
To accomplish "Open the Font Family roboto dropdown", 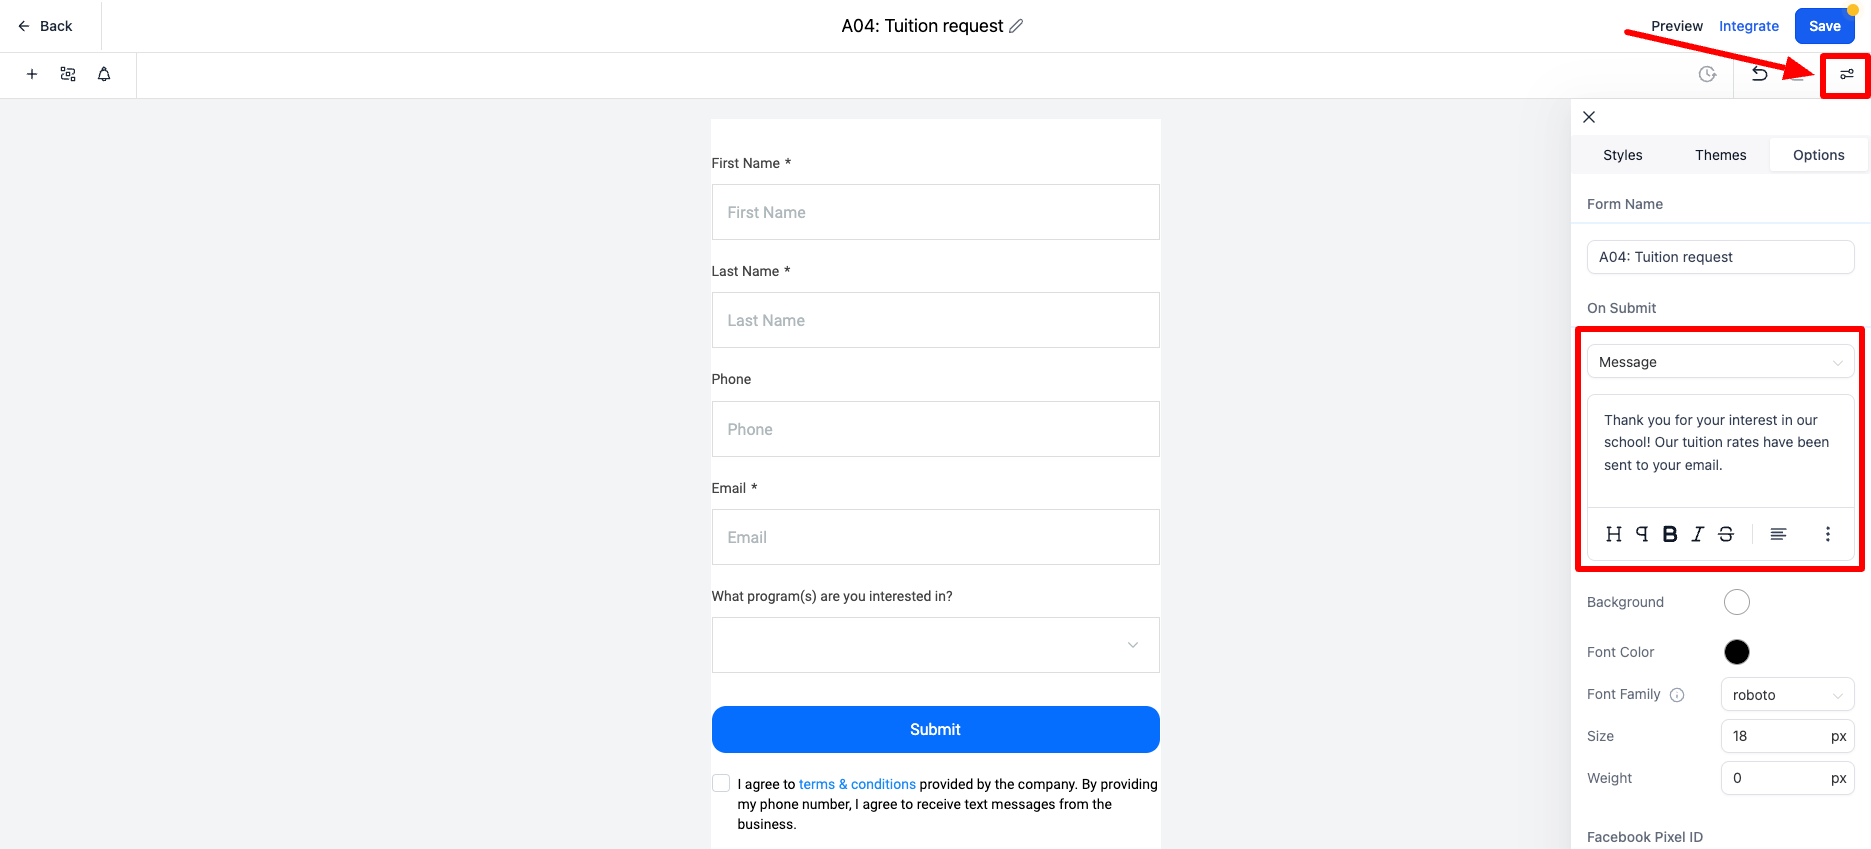I will pos(1787,695).
